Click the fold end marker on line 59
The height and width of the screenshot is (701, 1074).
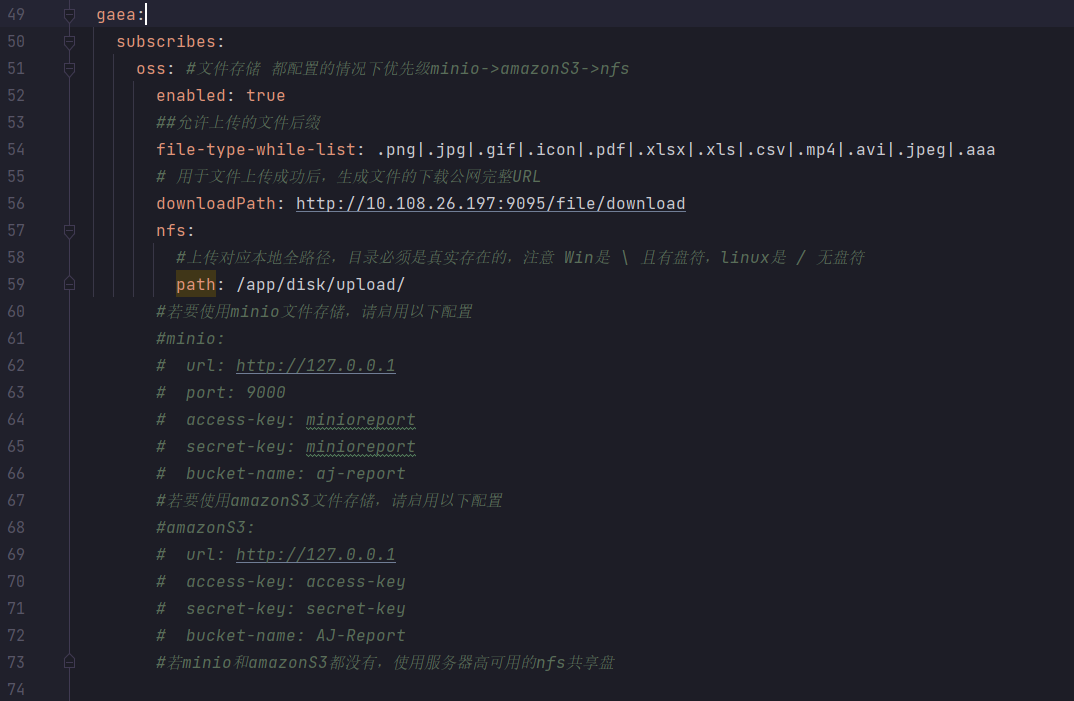coord(69,284)
